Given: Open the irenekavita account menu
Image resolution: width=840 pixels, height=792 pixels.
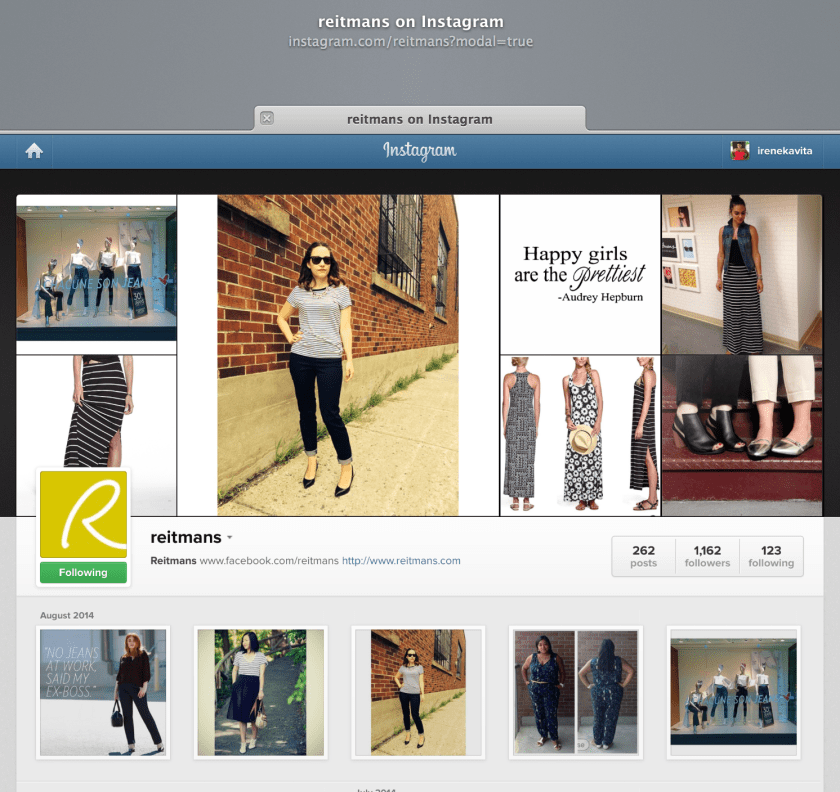Looking at the screenshot, I should click(784, 151).
